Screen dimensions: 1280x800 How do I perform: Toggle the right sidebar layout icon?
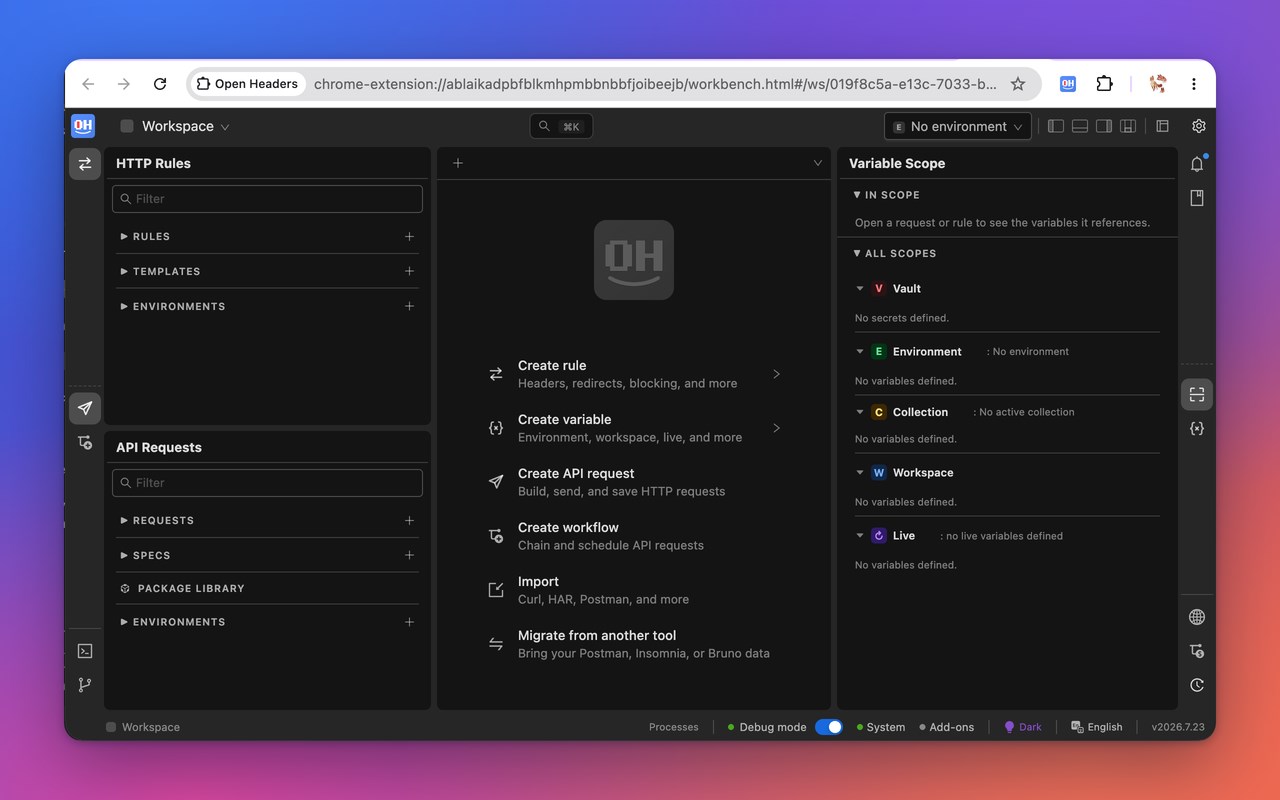tap(1104, 126)
